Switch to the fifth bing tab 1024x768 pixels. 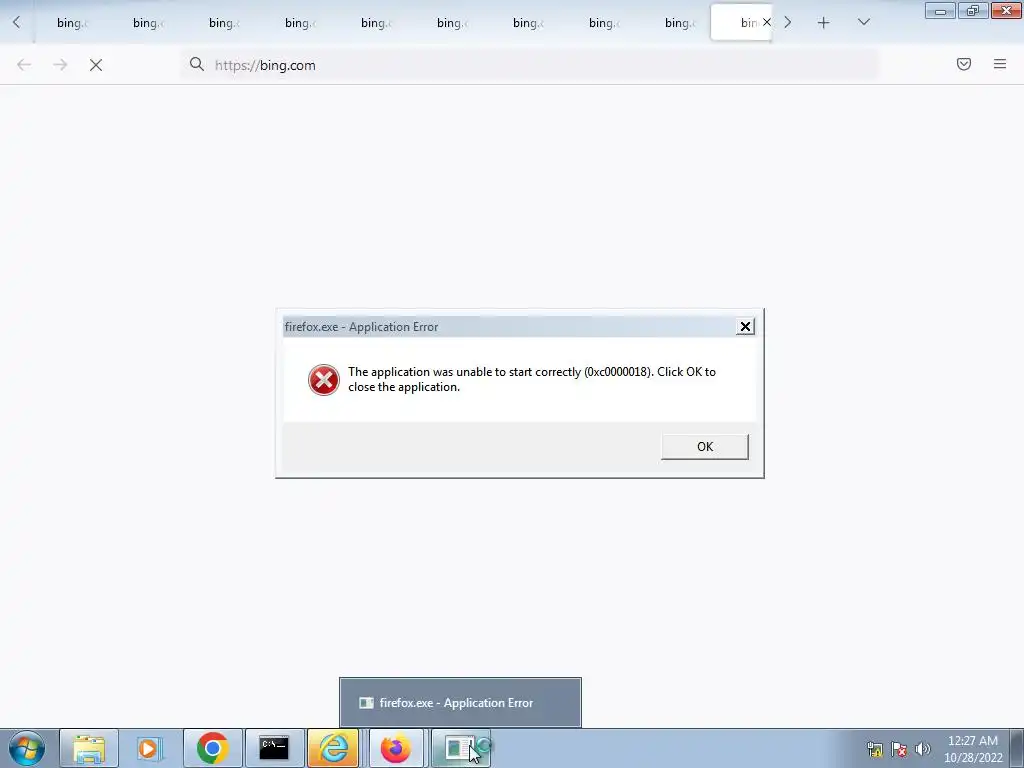click(376, 23)
